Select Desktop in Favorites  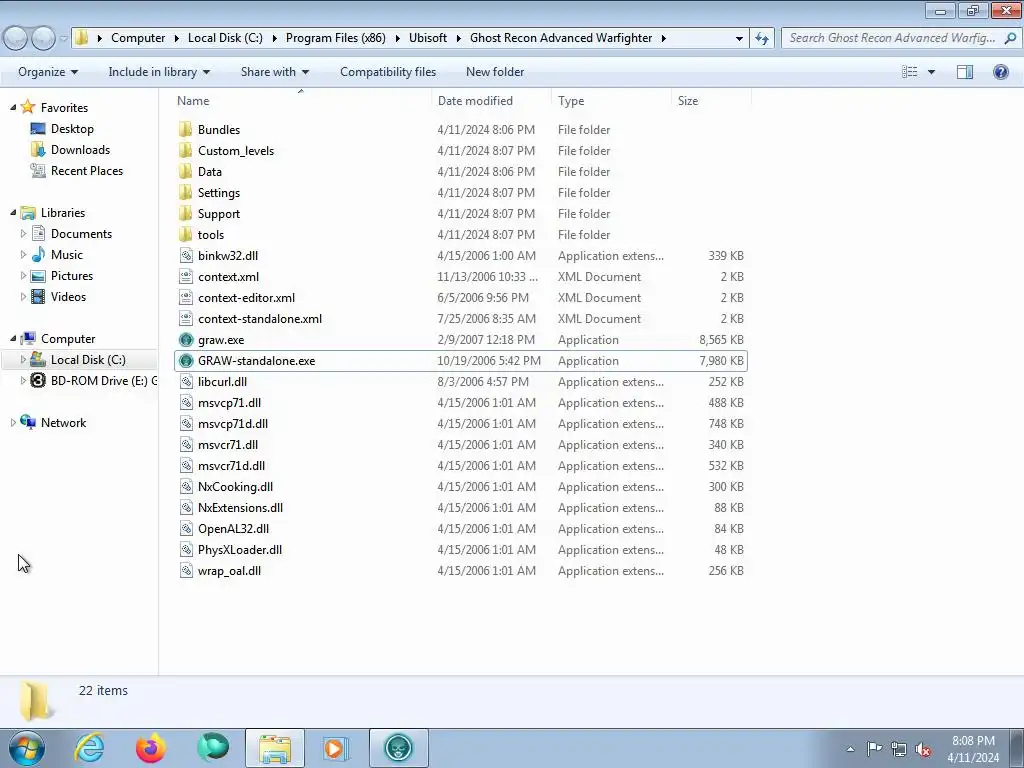(72, 129)
